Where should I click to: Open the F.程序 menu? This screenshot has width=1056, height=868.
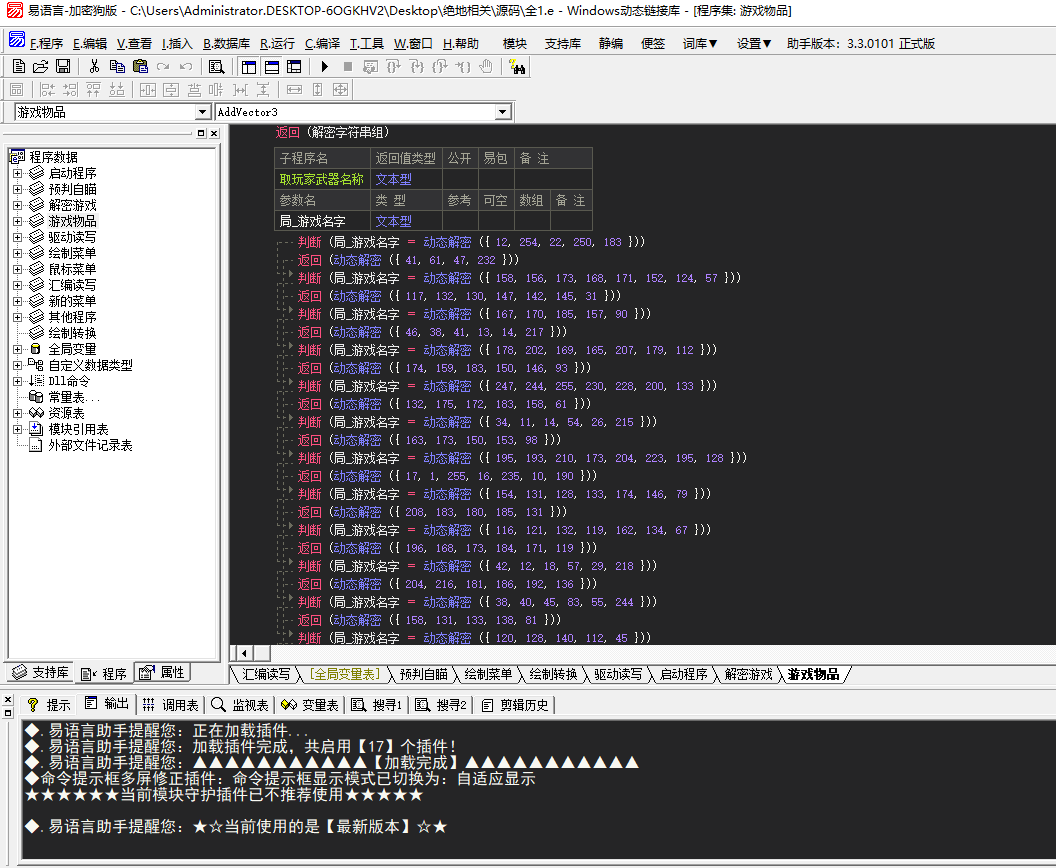pos(46,44)
